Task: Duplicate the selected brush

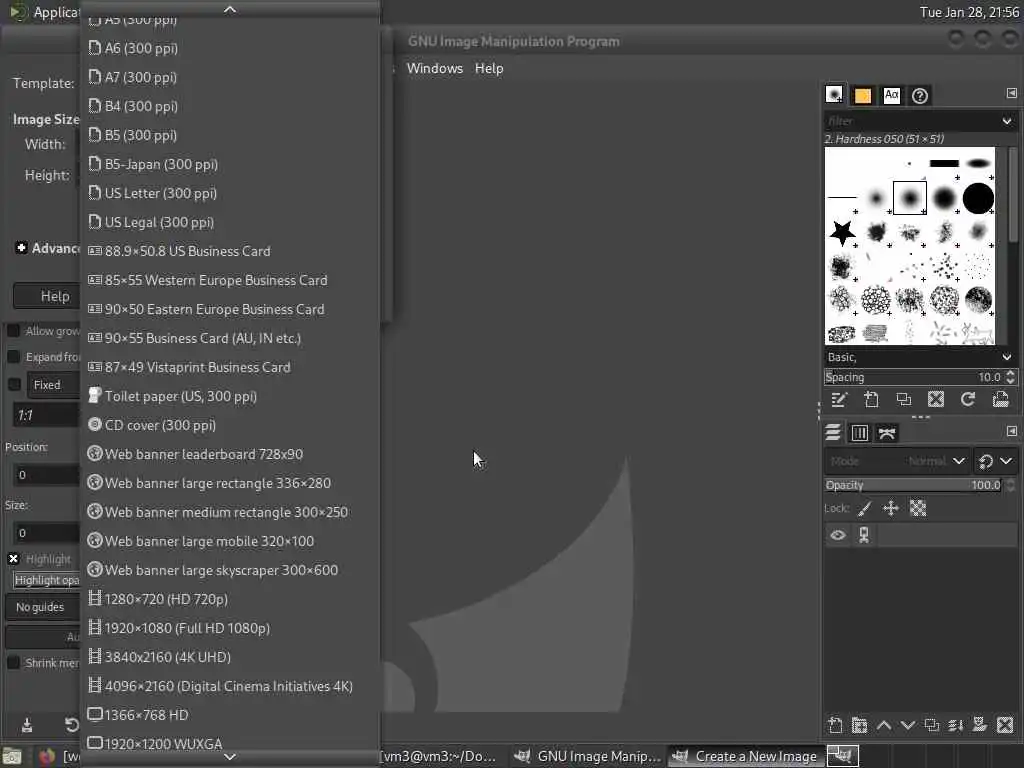Action: click(903, 399)
